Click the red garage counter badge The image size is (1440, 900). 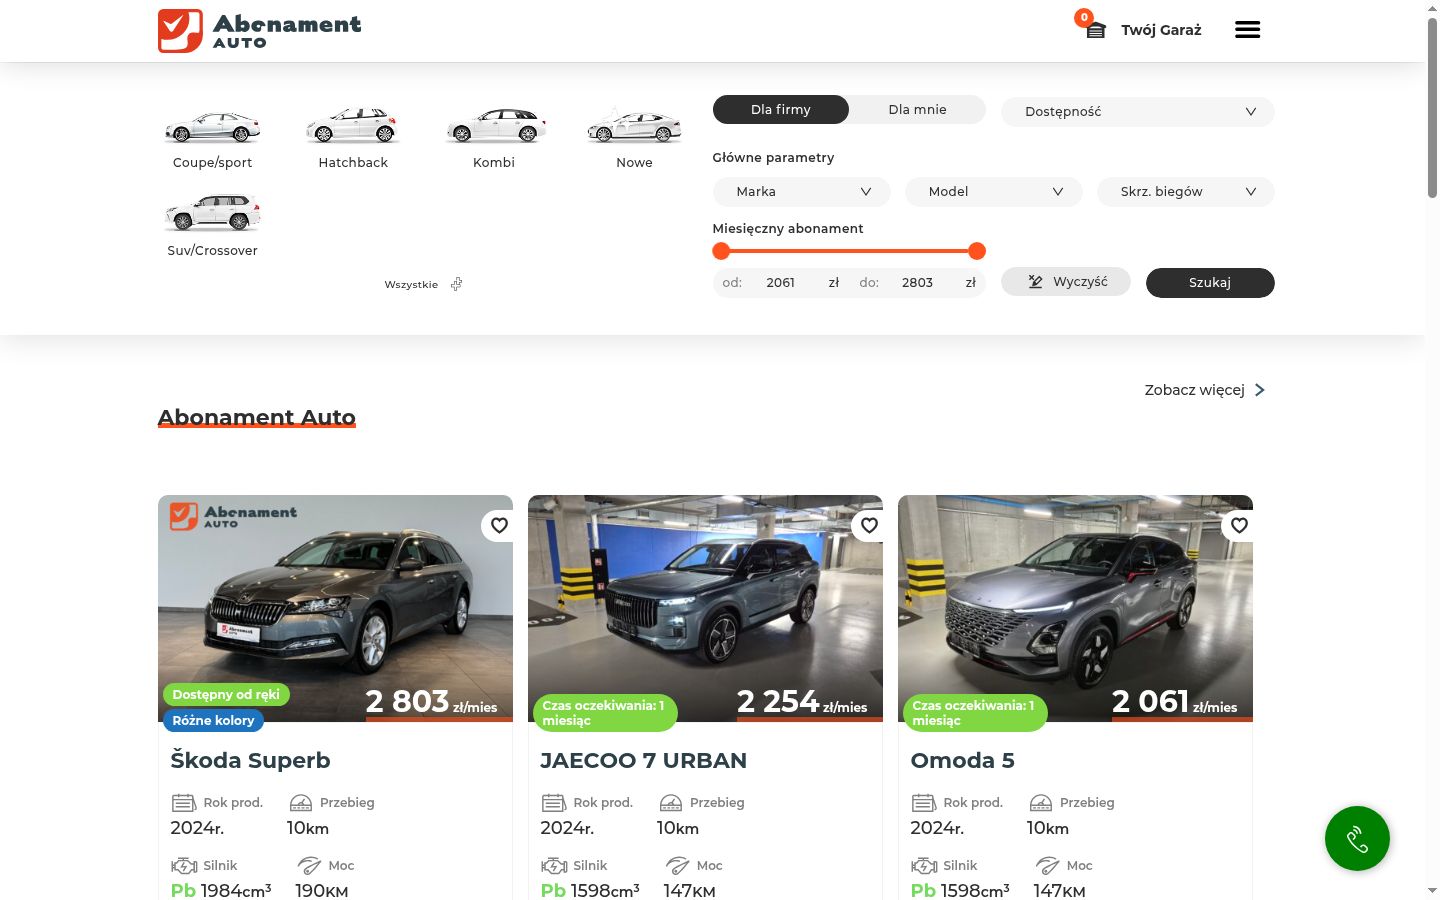[x=1083, y=17]
